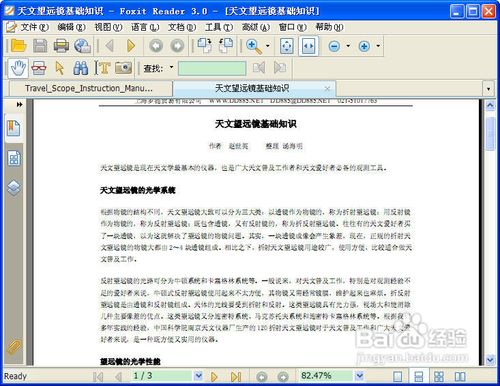Go to the next page with the orange right arrow

tap(131, 46)
